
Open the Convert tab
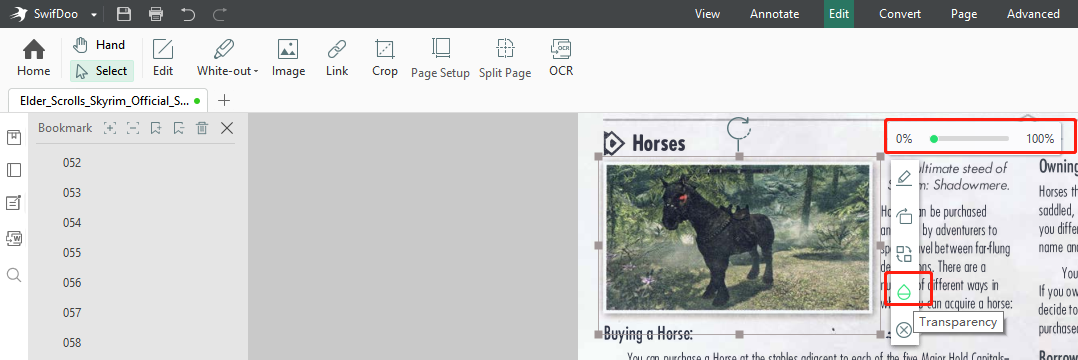pos(900,14)
